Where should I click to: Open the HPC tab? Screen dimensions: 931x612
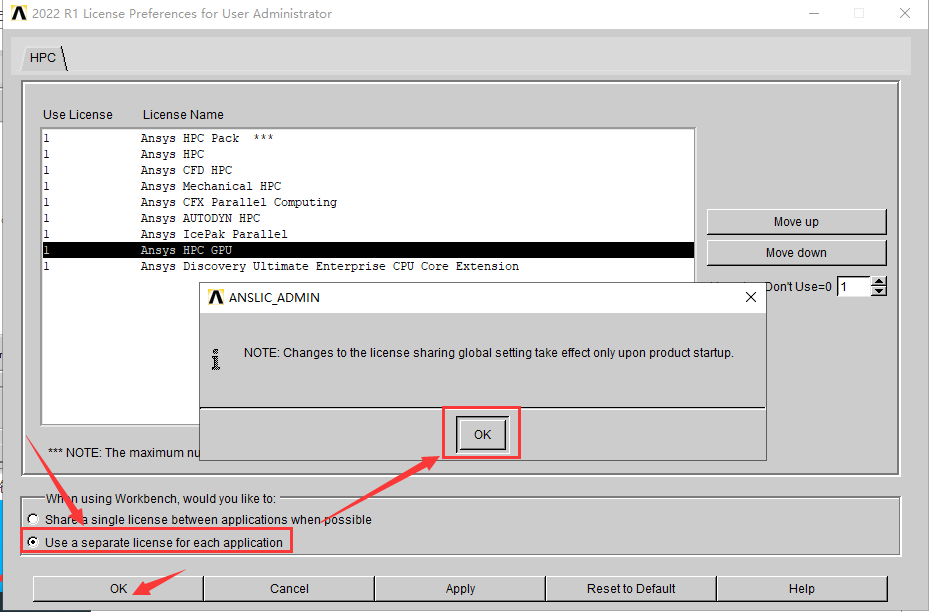(x=43, y=58)
